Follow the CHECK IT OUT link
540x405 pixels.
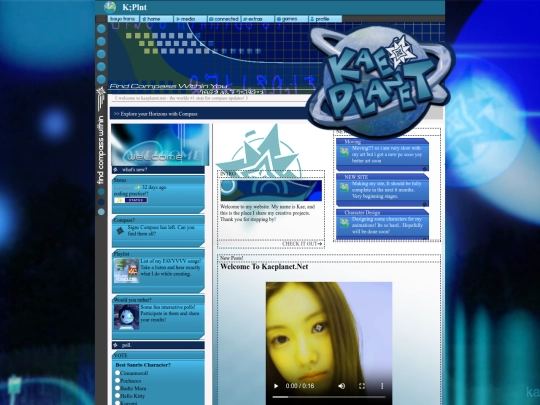302,244
